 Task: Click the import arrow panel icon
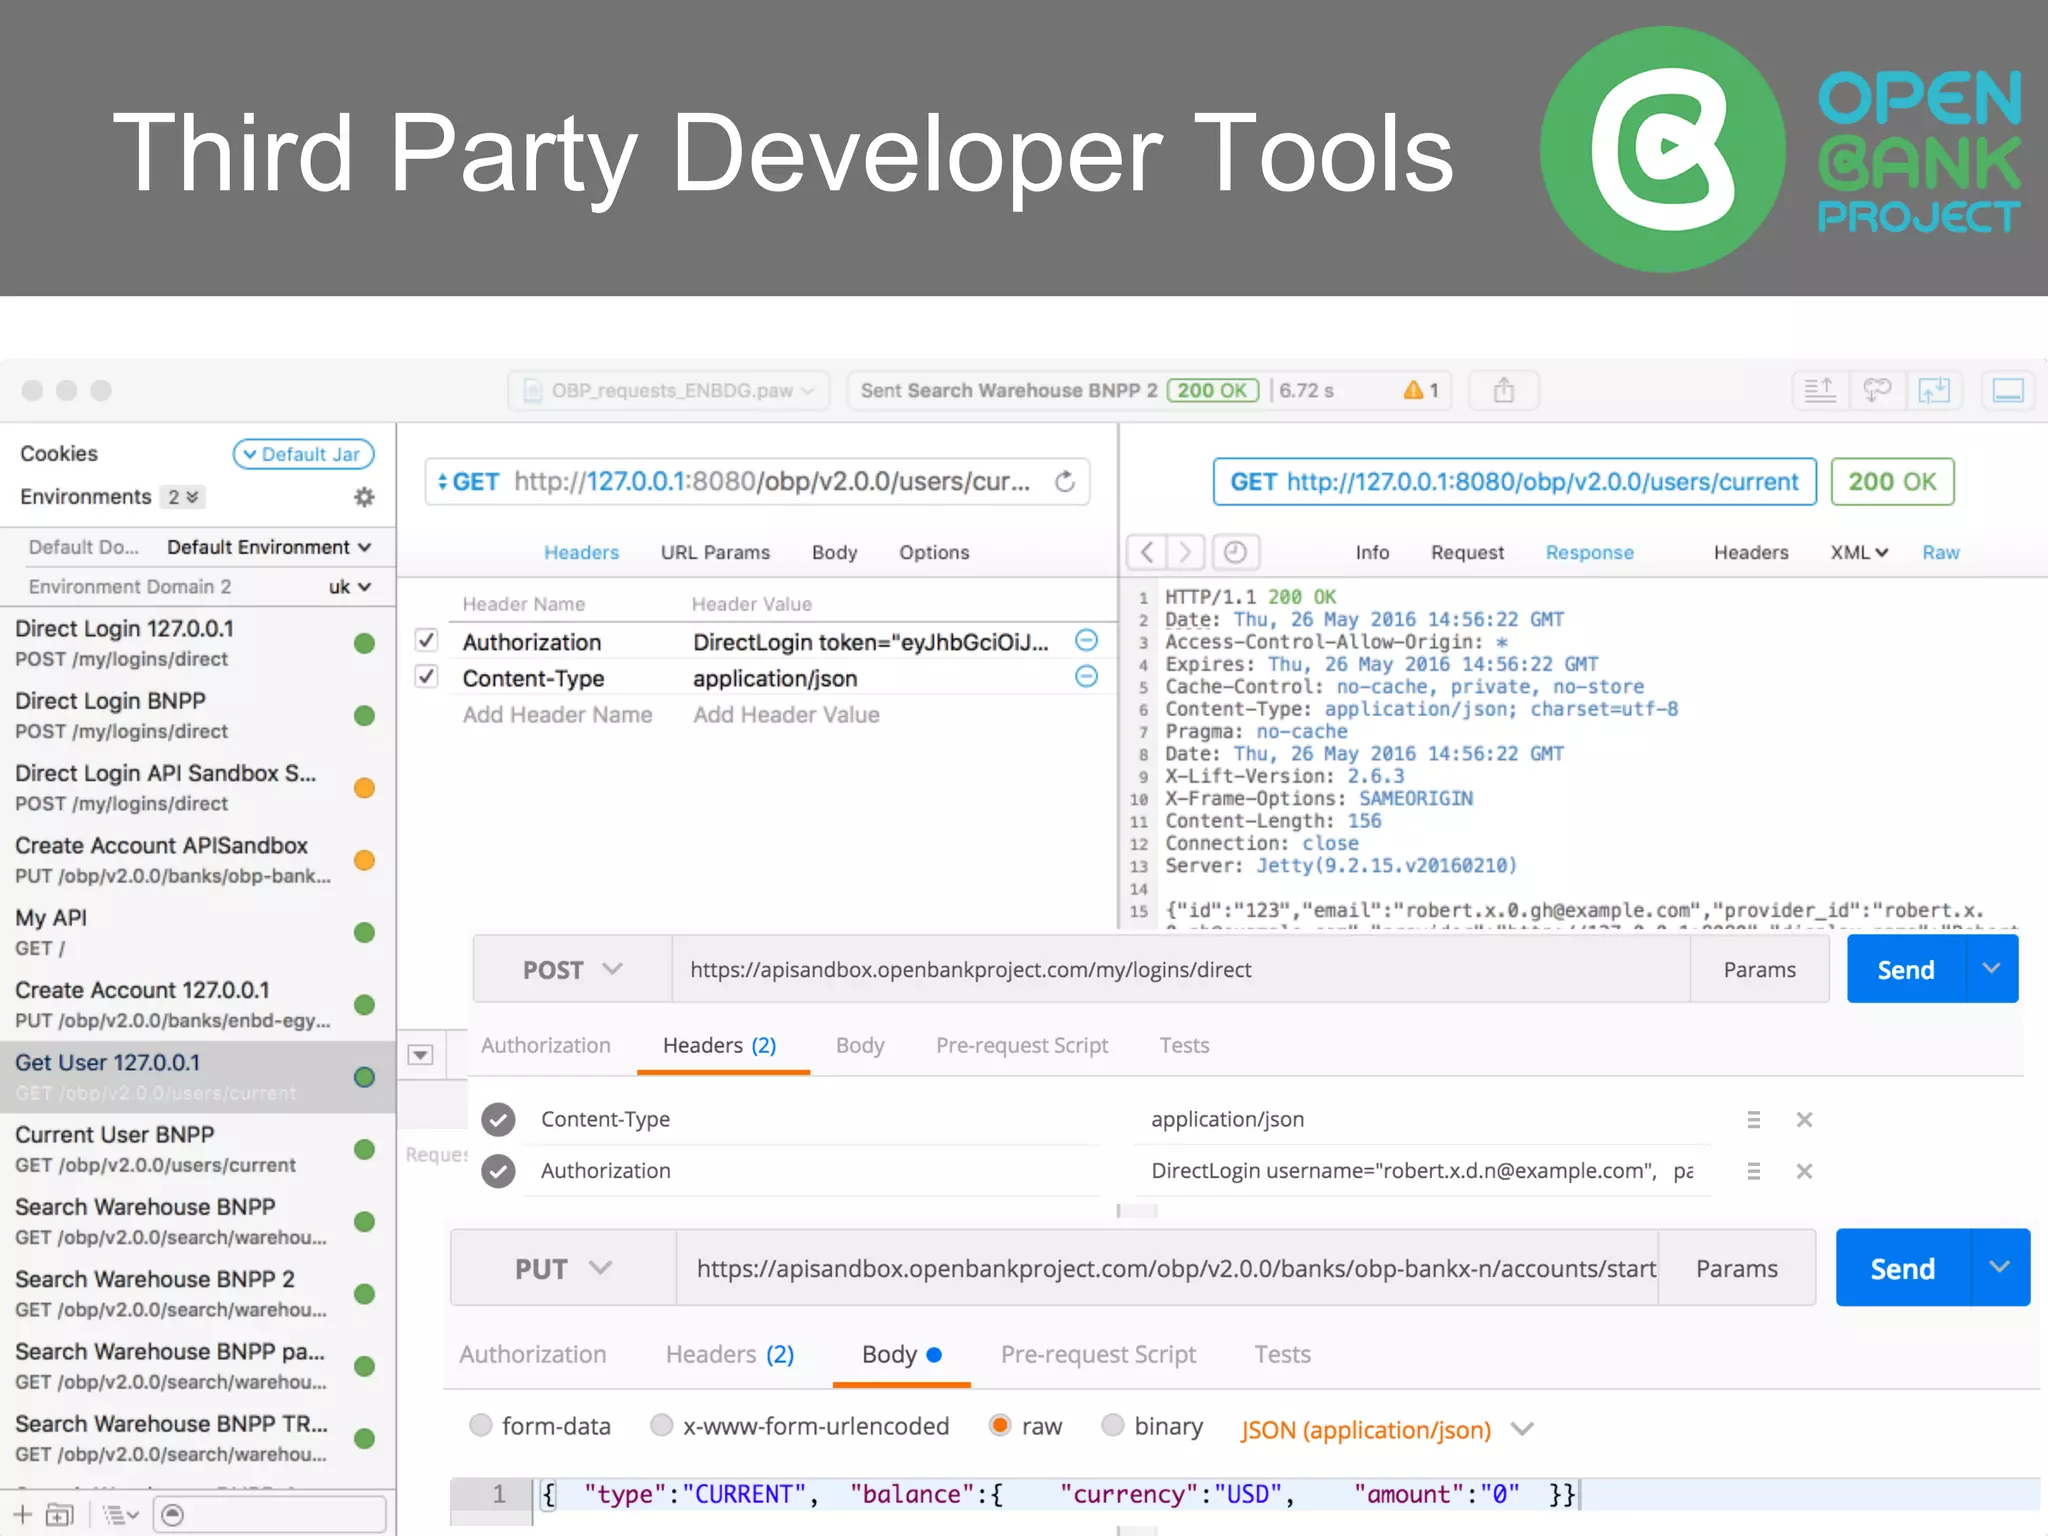click(x=1934, y=390)
